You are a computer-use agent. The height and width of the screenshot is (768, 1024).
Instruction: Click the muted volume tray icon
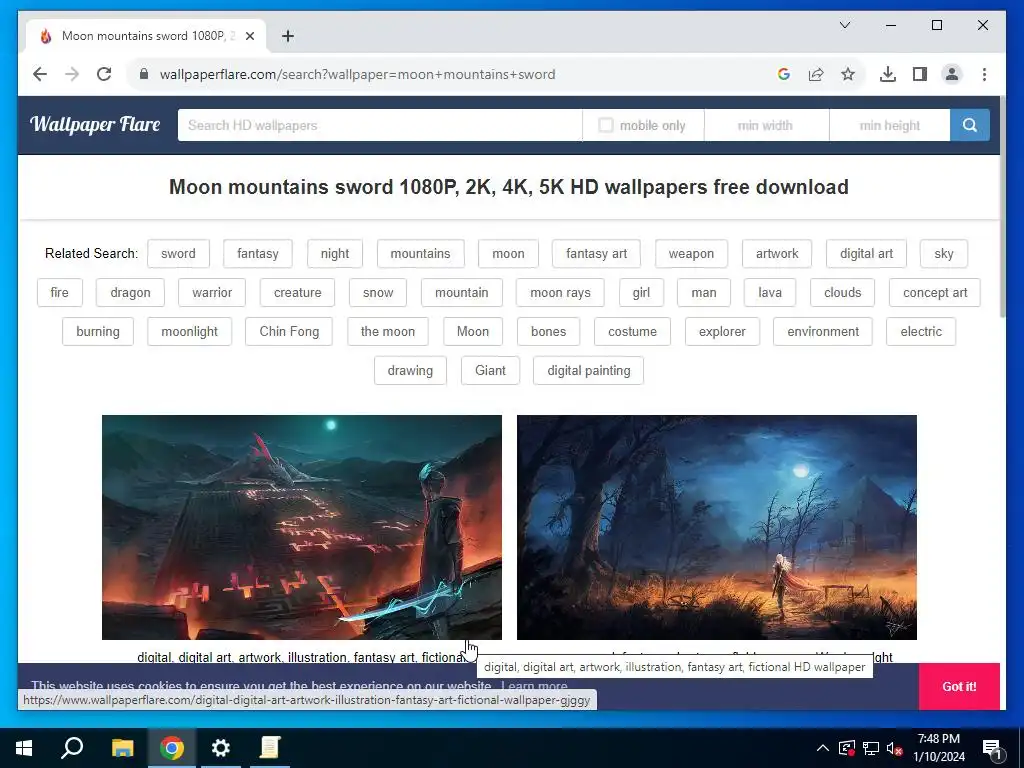894,748
